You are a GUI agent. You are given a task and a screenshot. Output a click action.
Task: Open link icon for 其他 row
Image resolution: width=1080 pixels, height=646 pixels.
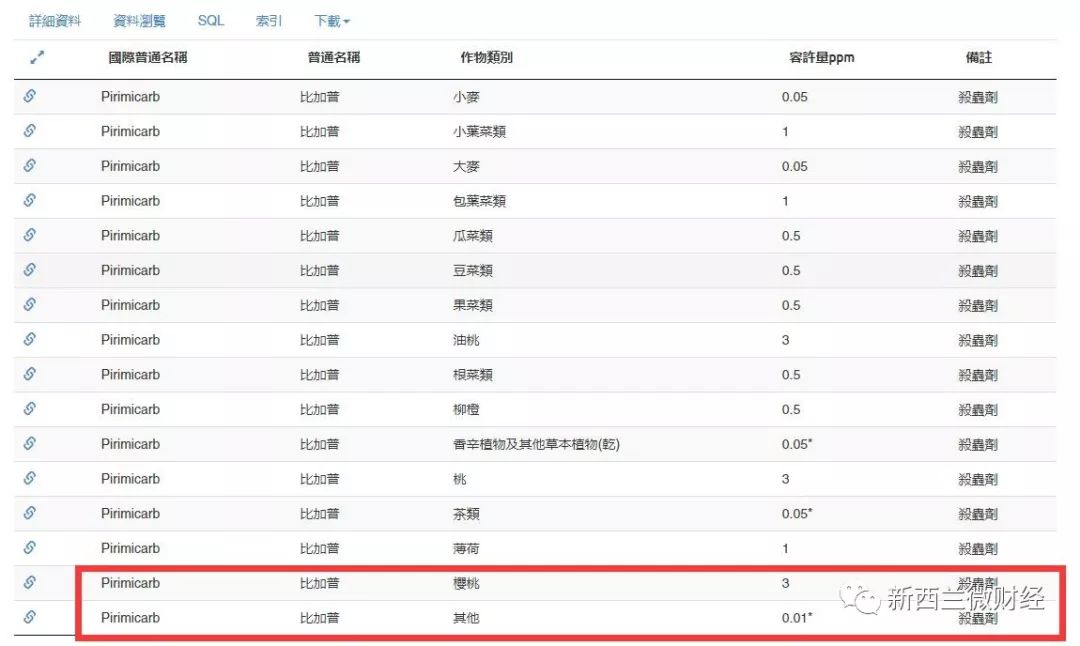[x=30, y=616]
